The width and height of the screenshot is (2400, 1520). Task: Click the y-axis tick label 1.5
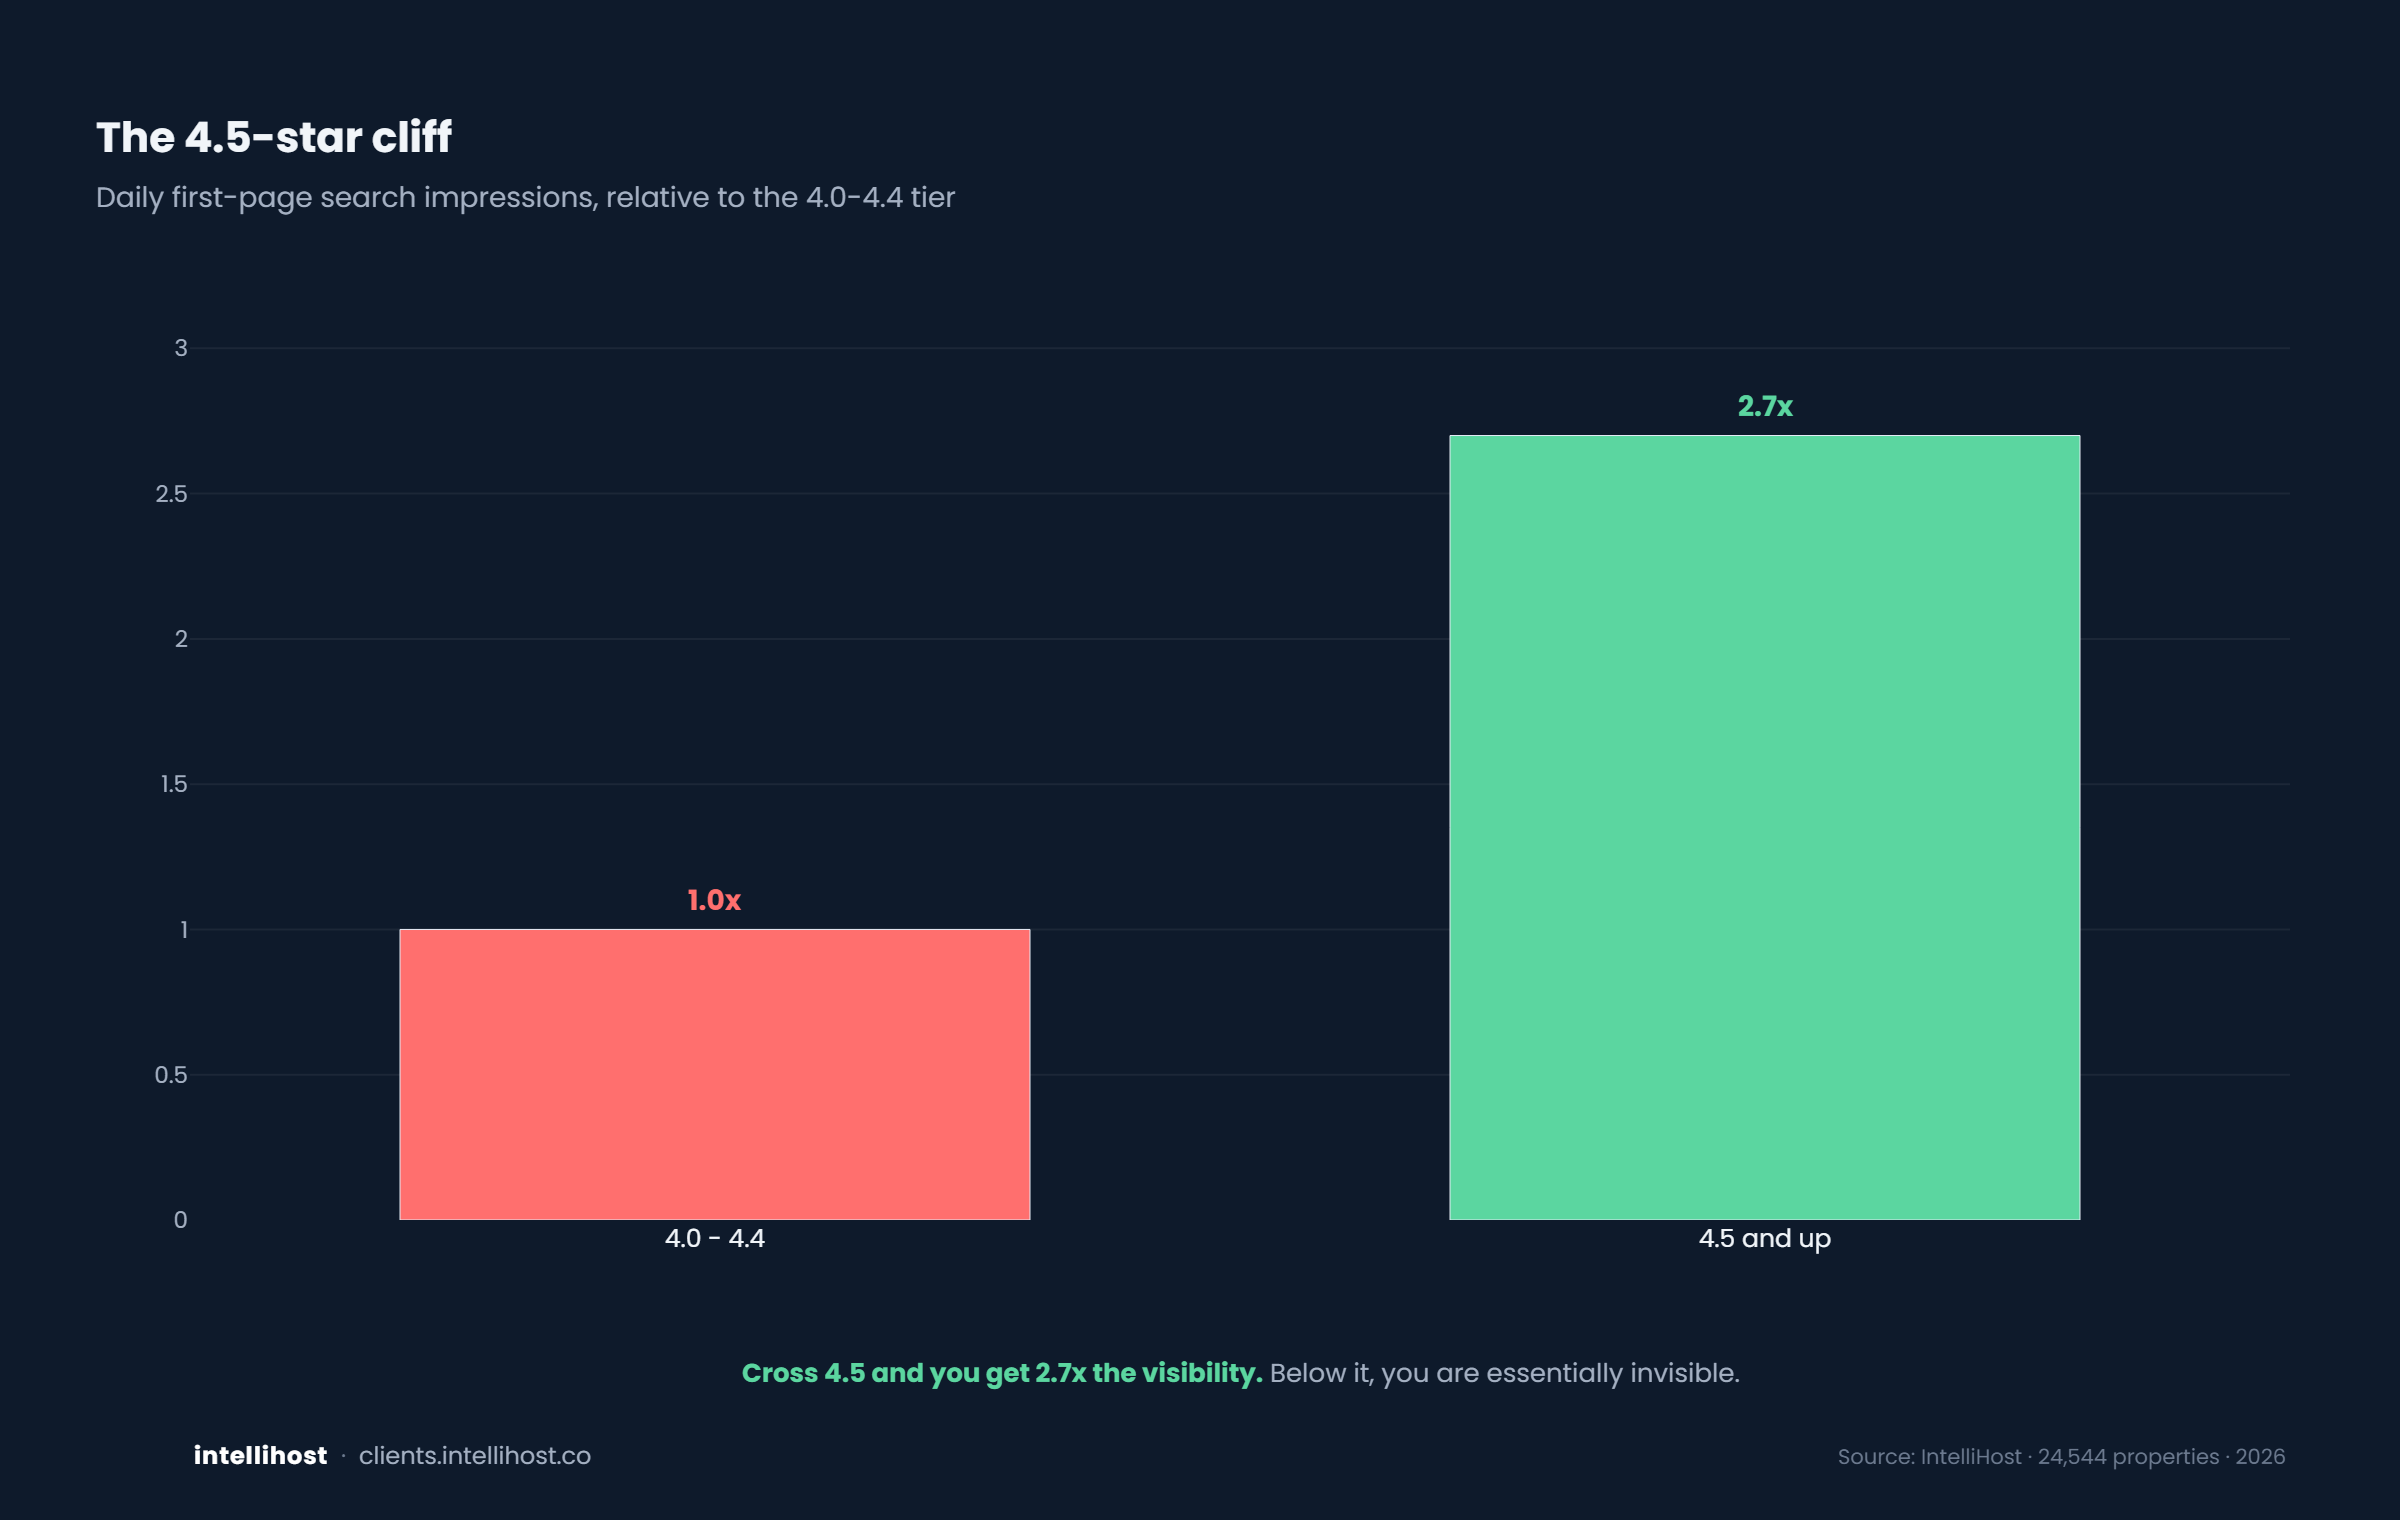click(x=174, y=784)
